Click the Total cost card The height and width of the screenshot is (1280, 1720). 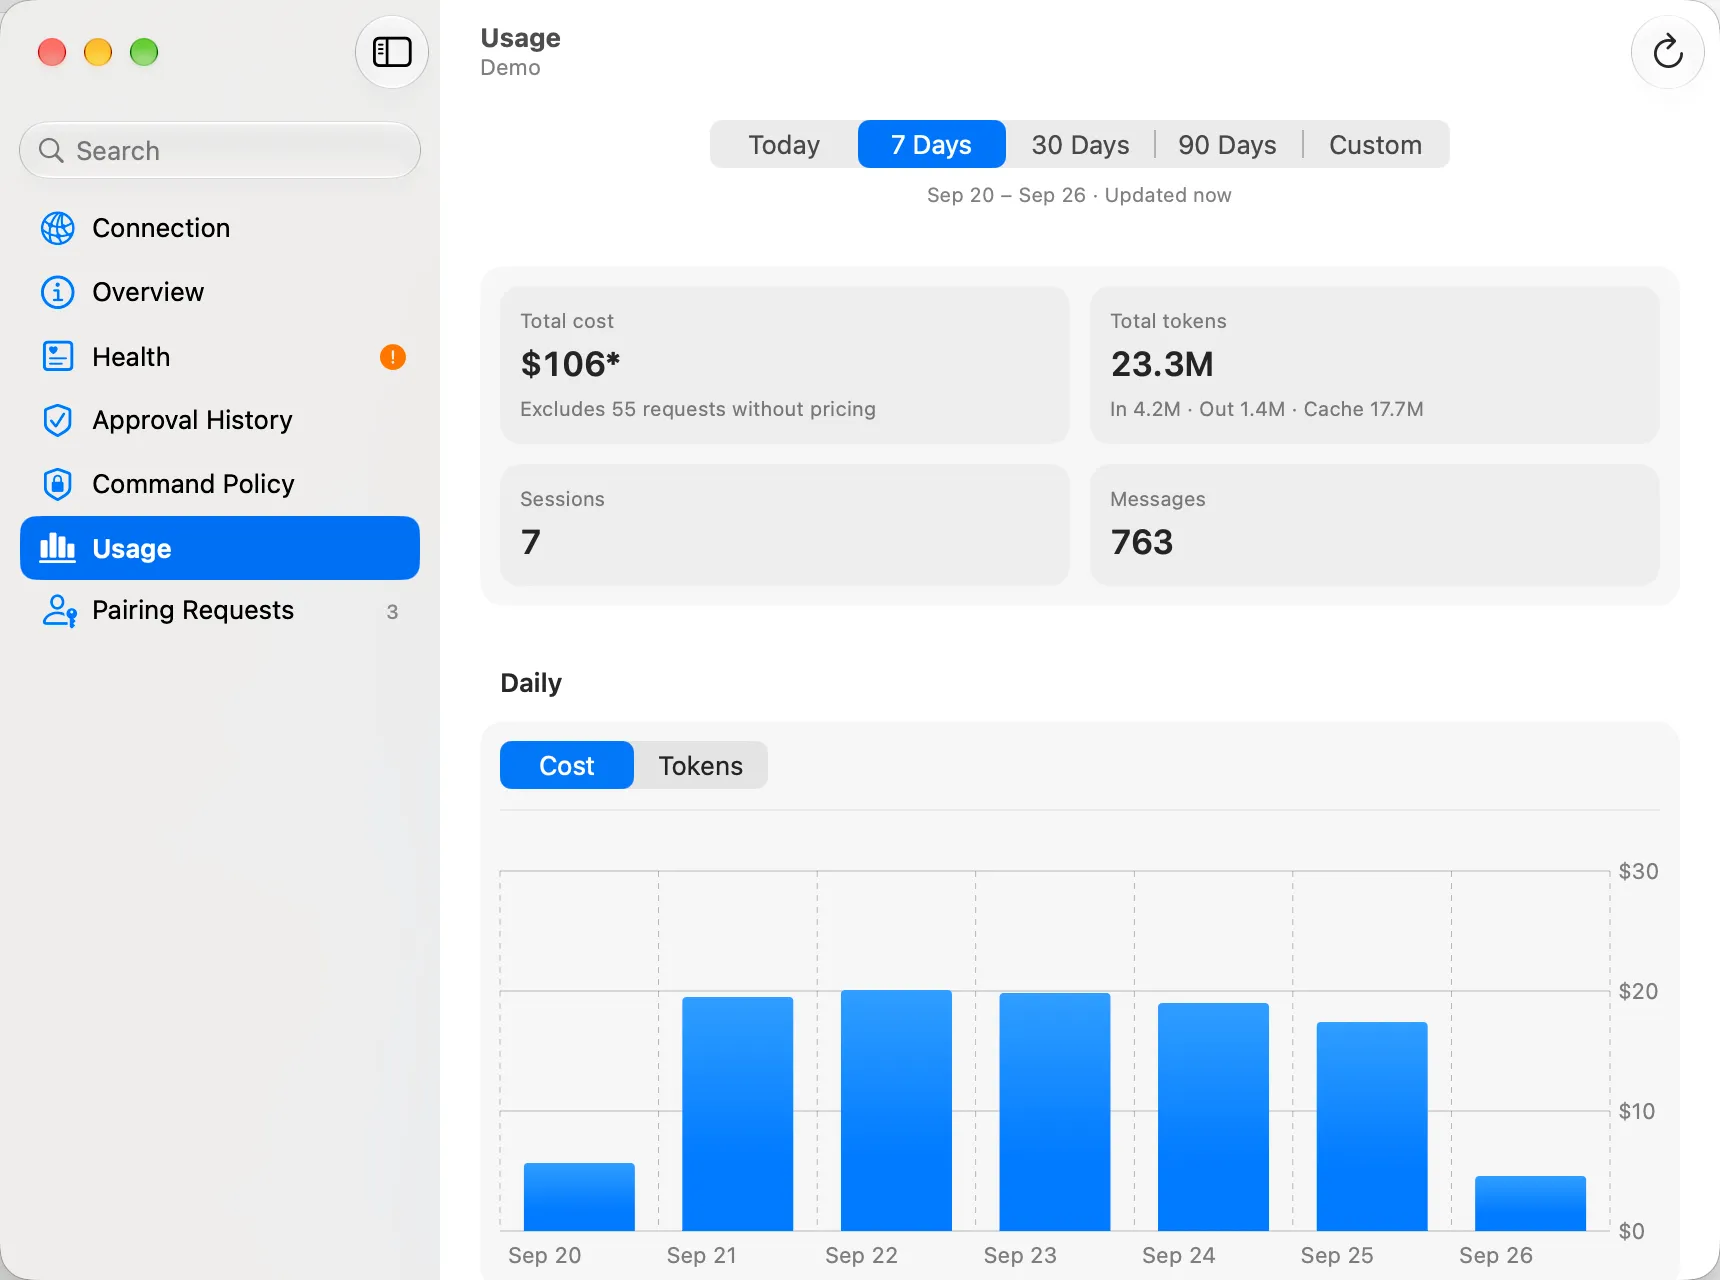click(x=785, y=365)
